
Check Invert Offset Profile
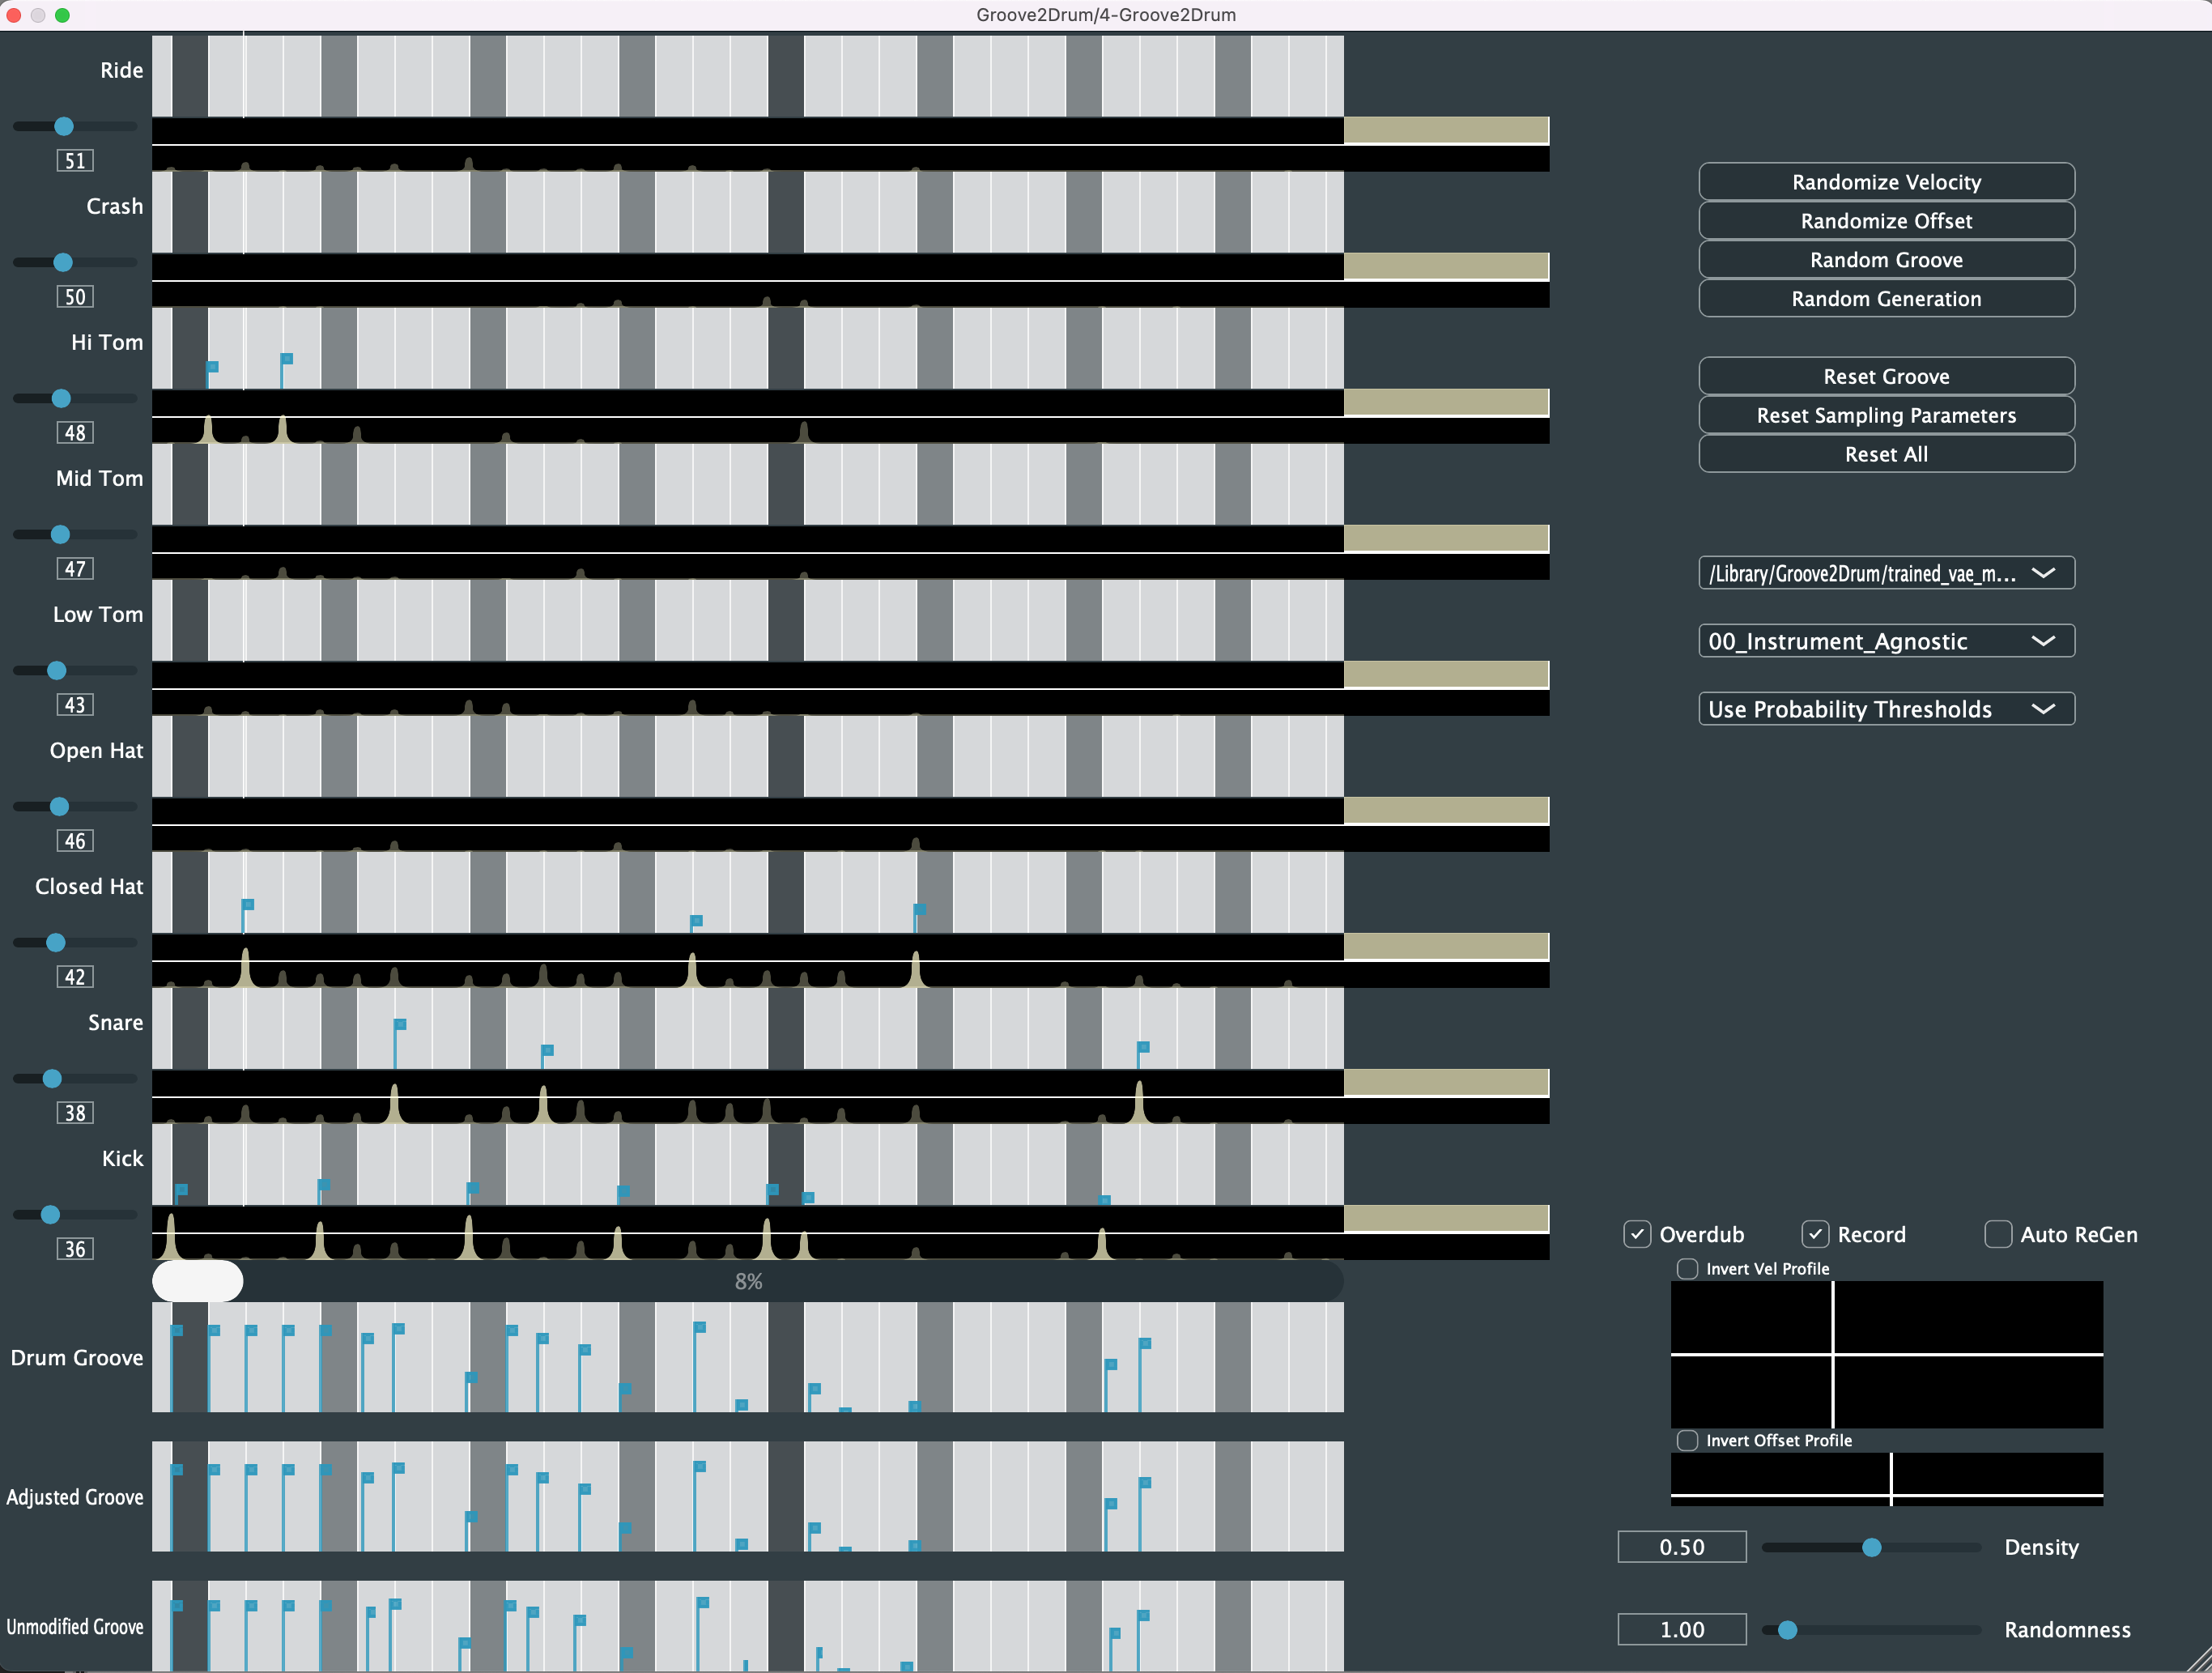pyautogui.click(x=1687, y=1440)
